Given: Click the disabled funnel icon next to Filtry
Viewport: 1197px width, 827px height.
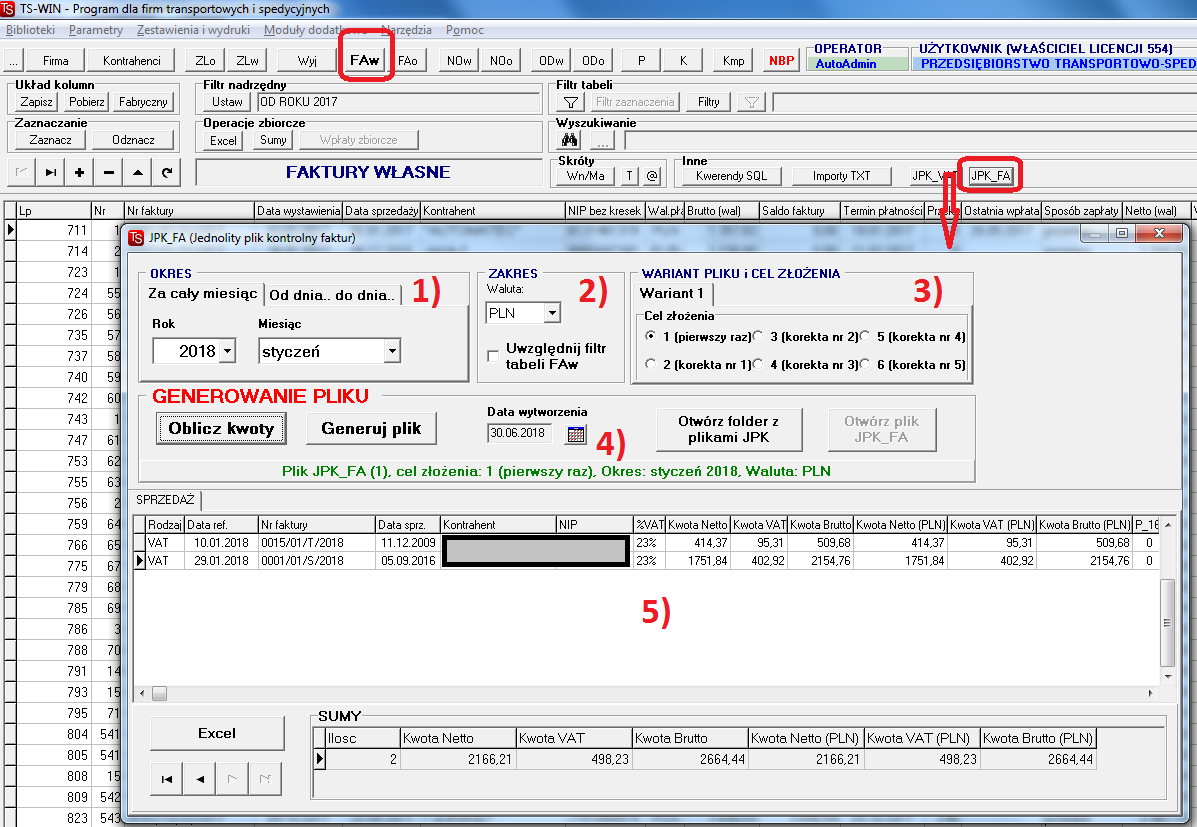Looking at the screenshot, I should tap(751, 102).
